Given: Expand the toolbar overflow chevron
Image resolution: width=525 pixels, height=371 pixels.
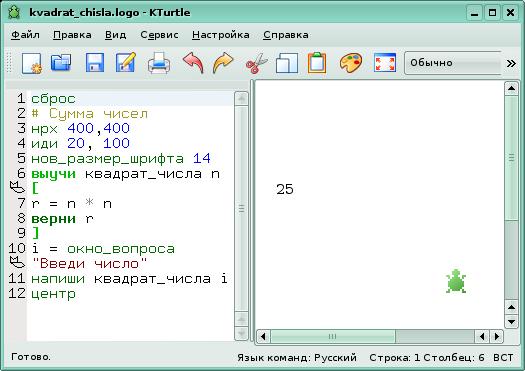Looking at the screenshot, I should [x=511, y=63].
